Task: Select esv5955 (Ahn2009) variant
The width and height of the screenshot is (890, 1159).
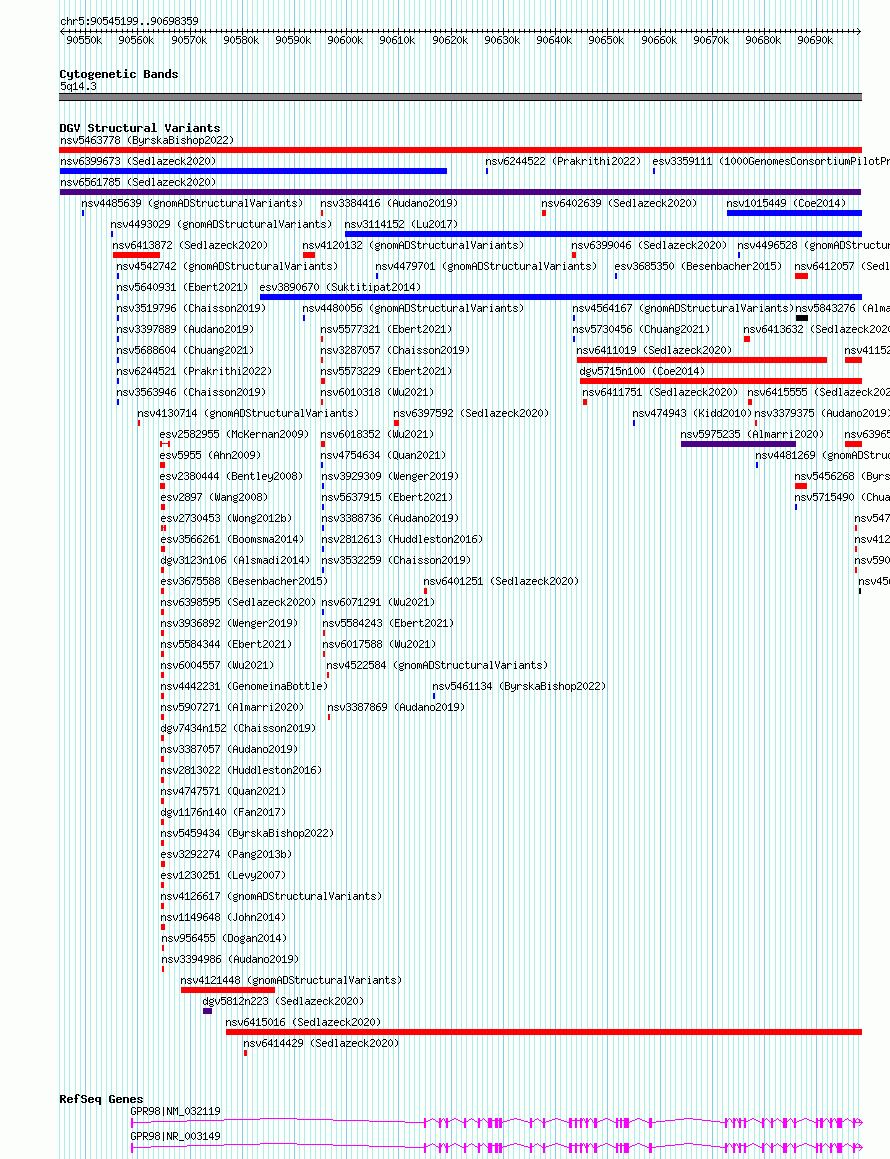Action: [x=211, y=455]
